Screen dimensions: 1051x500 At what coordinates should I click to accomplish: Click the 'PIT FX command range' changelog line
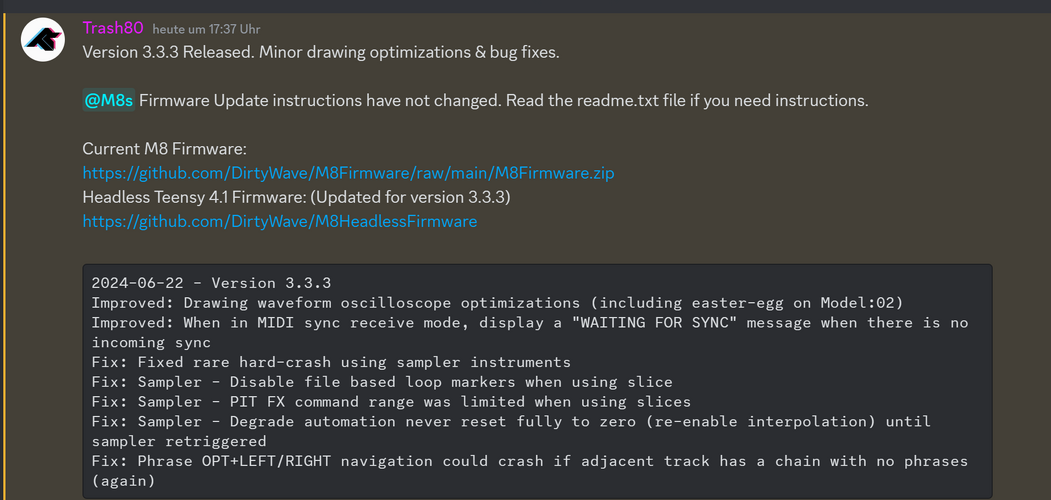[391, 402]
